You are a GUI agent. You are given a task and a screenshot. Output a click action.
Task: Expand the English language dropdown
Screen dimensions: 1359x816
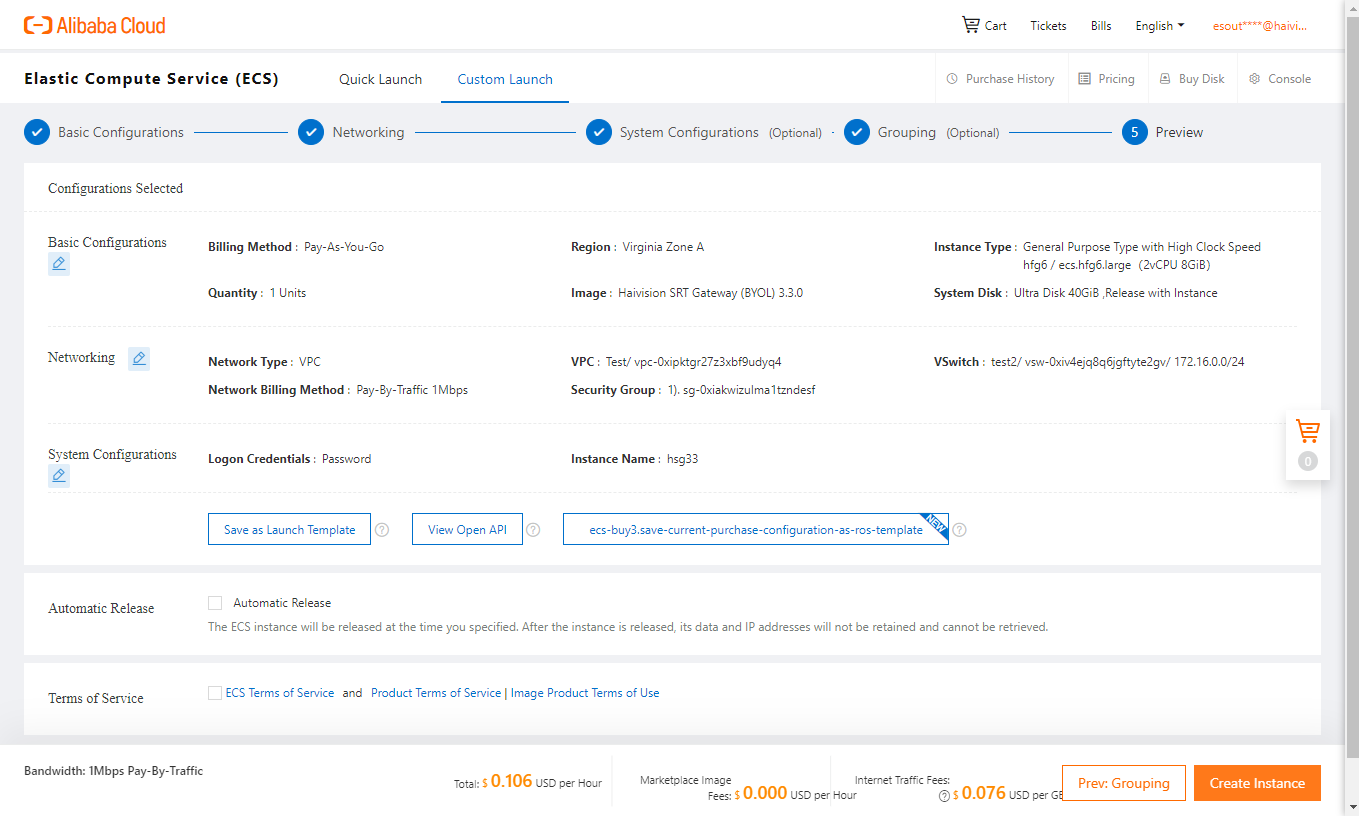coord(1159,26)
